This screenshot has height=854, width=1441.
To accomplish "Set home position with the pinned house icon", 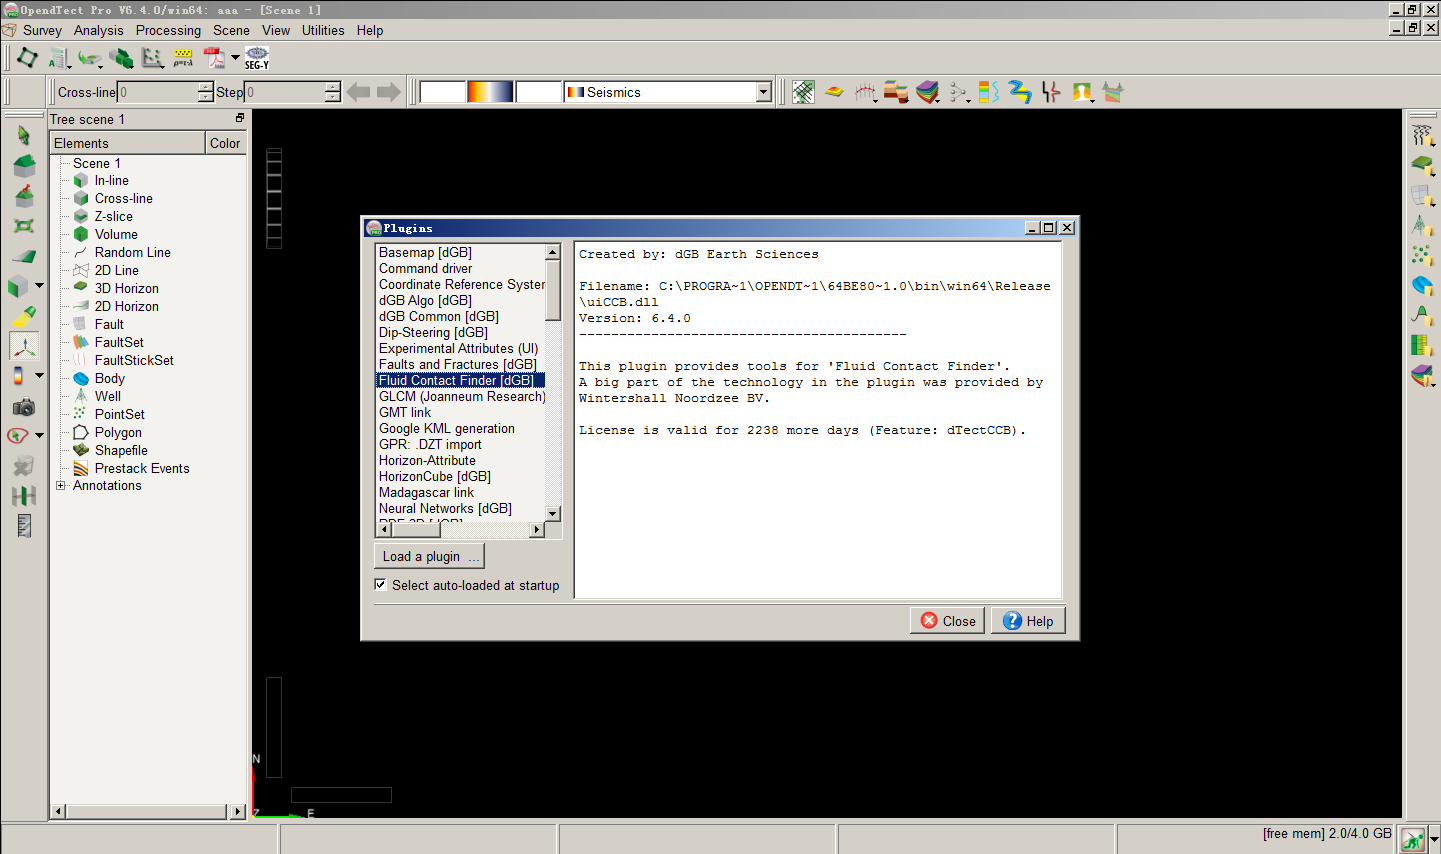I will [23, 195].
